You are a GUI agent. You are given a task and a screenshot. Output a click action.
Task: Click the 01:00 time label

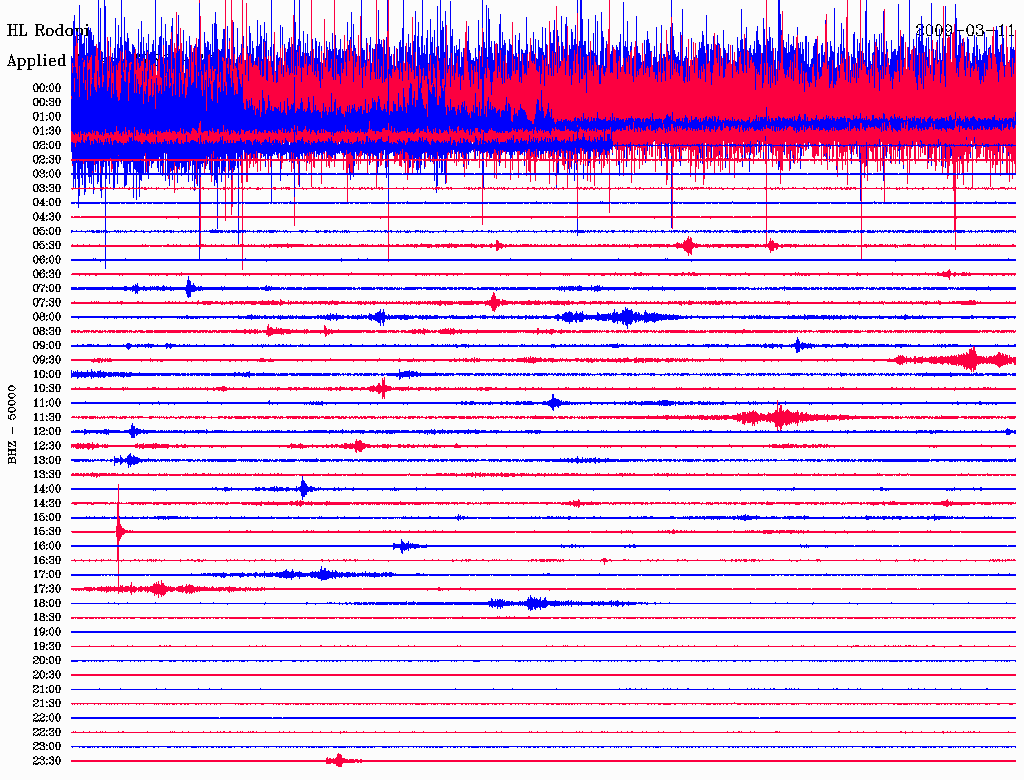tap(46, 116)
